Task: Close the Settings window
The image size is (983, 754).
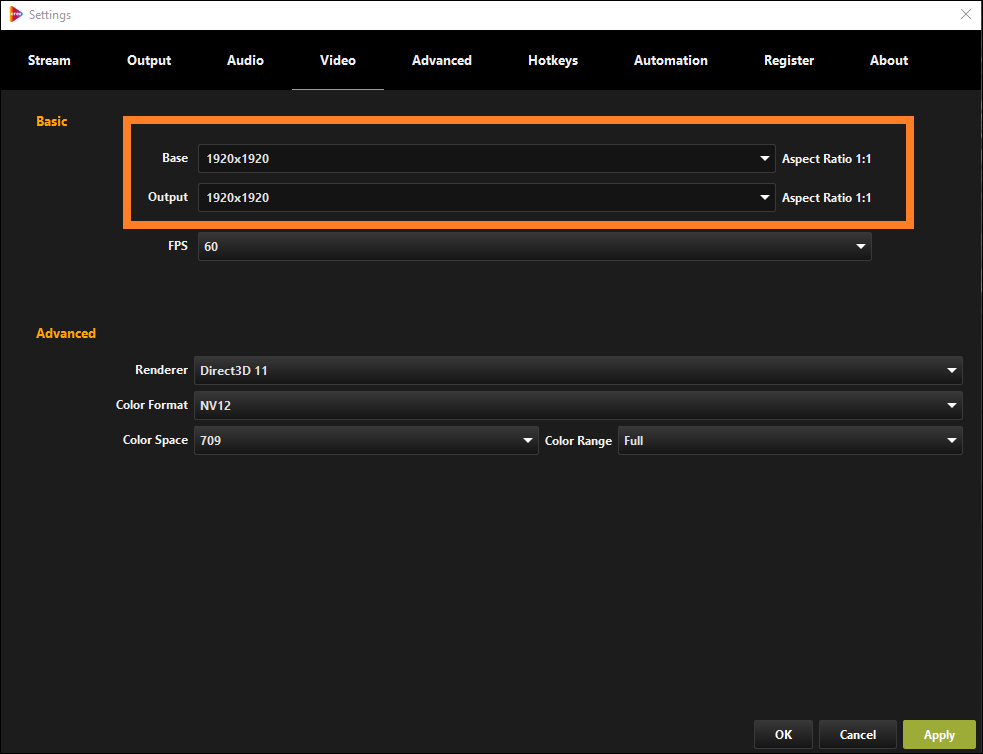Action: (x=965, y=14)
